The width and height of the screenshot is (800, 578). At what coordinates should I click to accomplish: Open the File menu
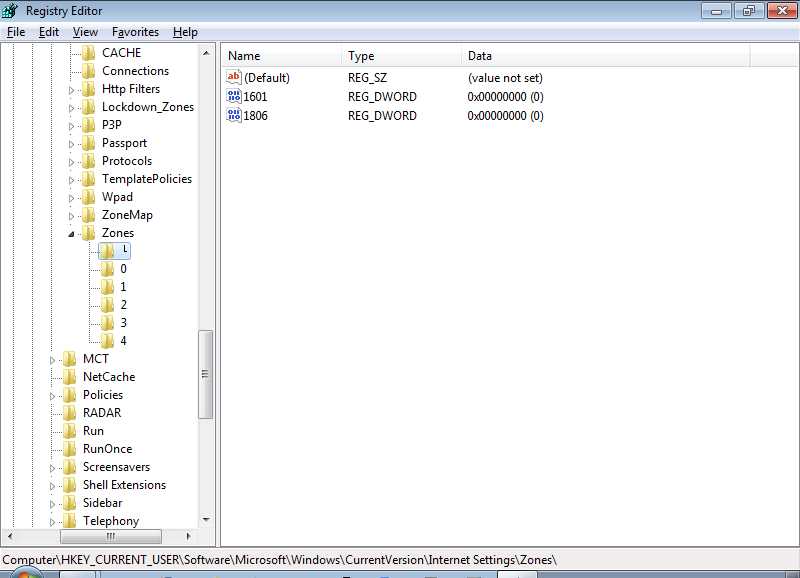tap(16, 32)
